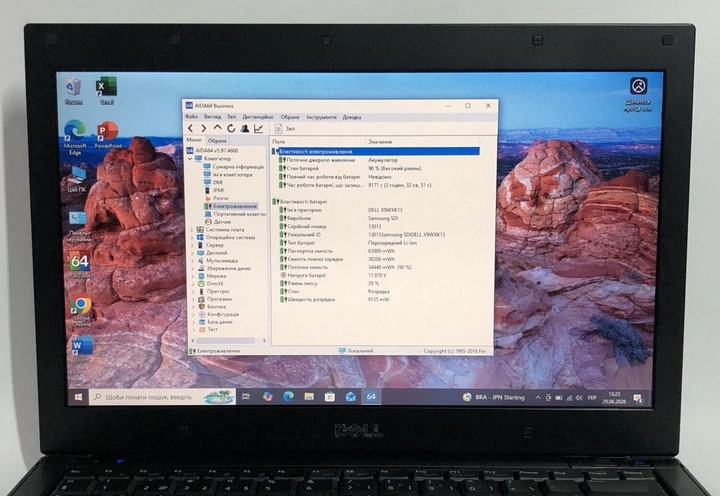Select the Датчик tree item

click(218, 222)
